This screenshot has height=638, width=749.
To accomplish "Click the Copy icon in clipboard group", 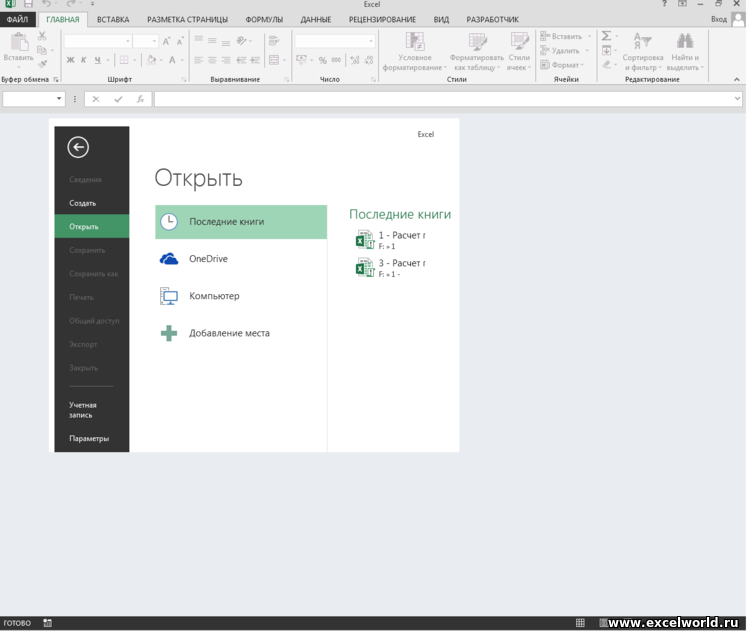I will (x=42, y=50).
